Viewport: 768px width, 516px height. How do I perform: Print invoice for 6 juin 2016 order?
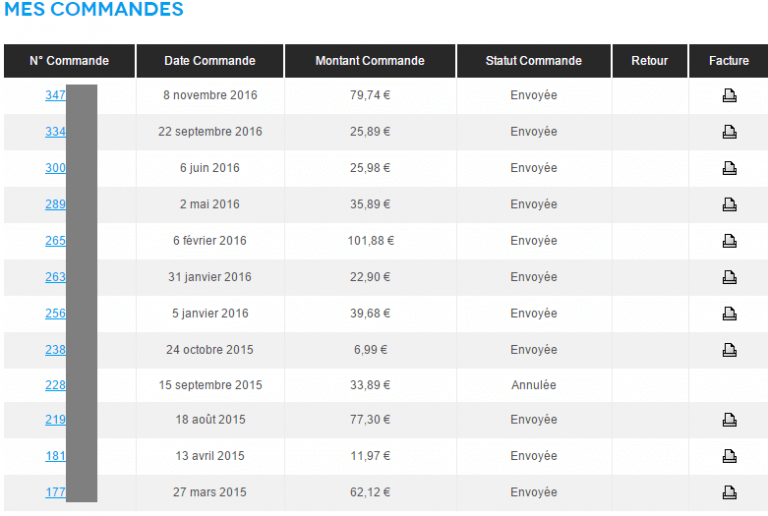click(729, 168)
